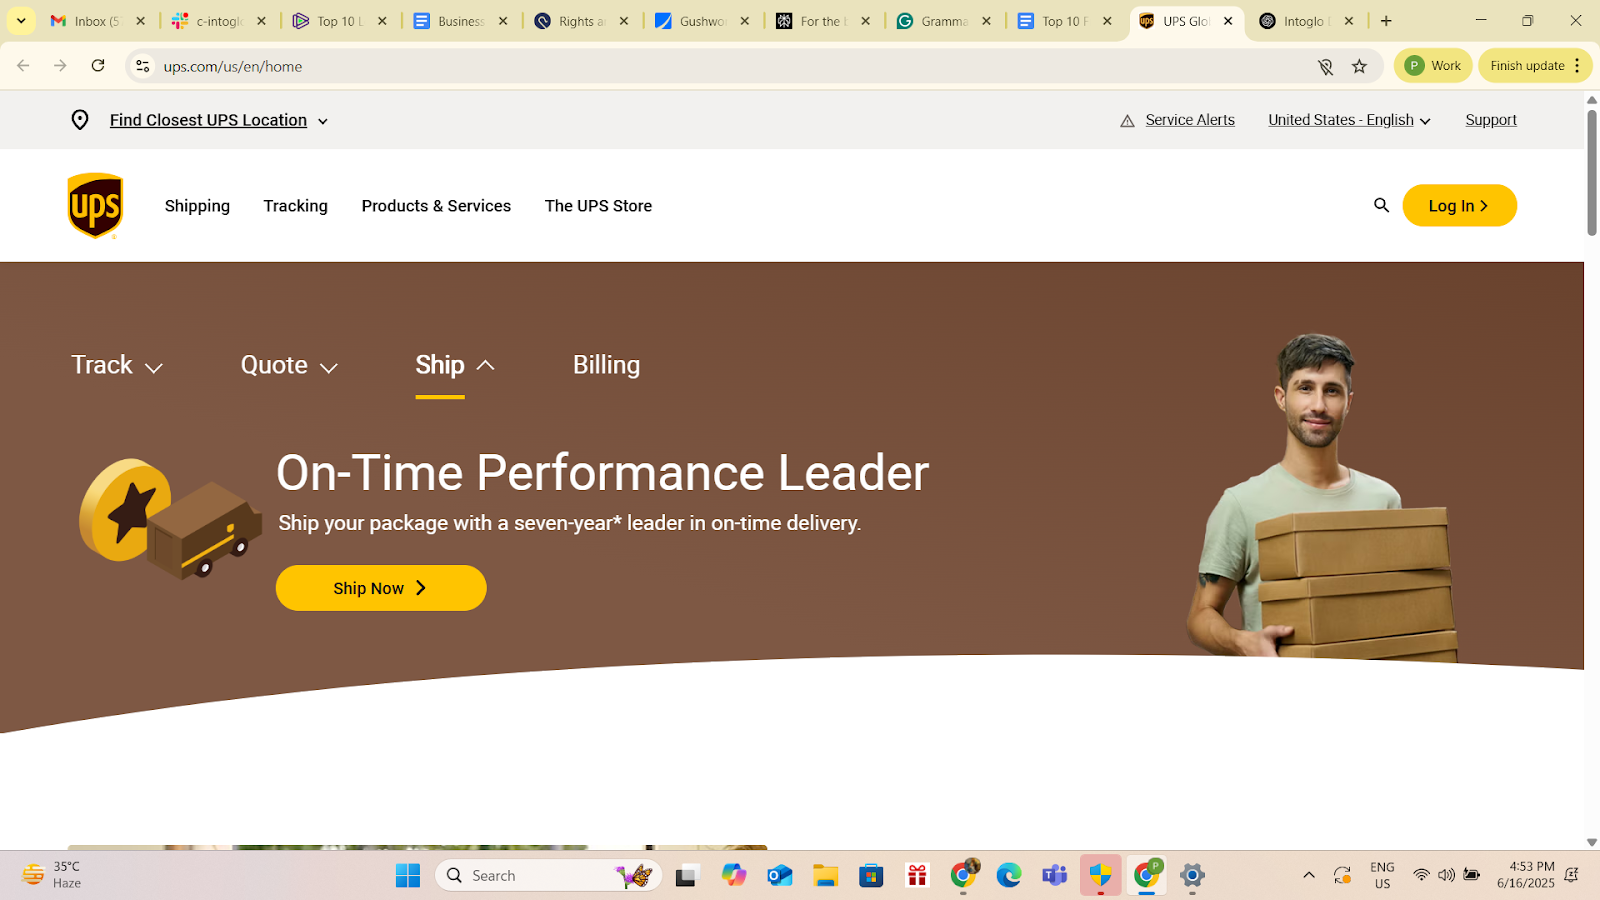Open weather widget showing 35°C Haze

(52, 875)
